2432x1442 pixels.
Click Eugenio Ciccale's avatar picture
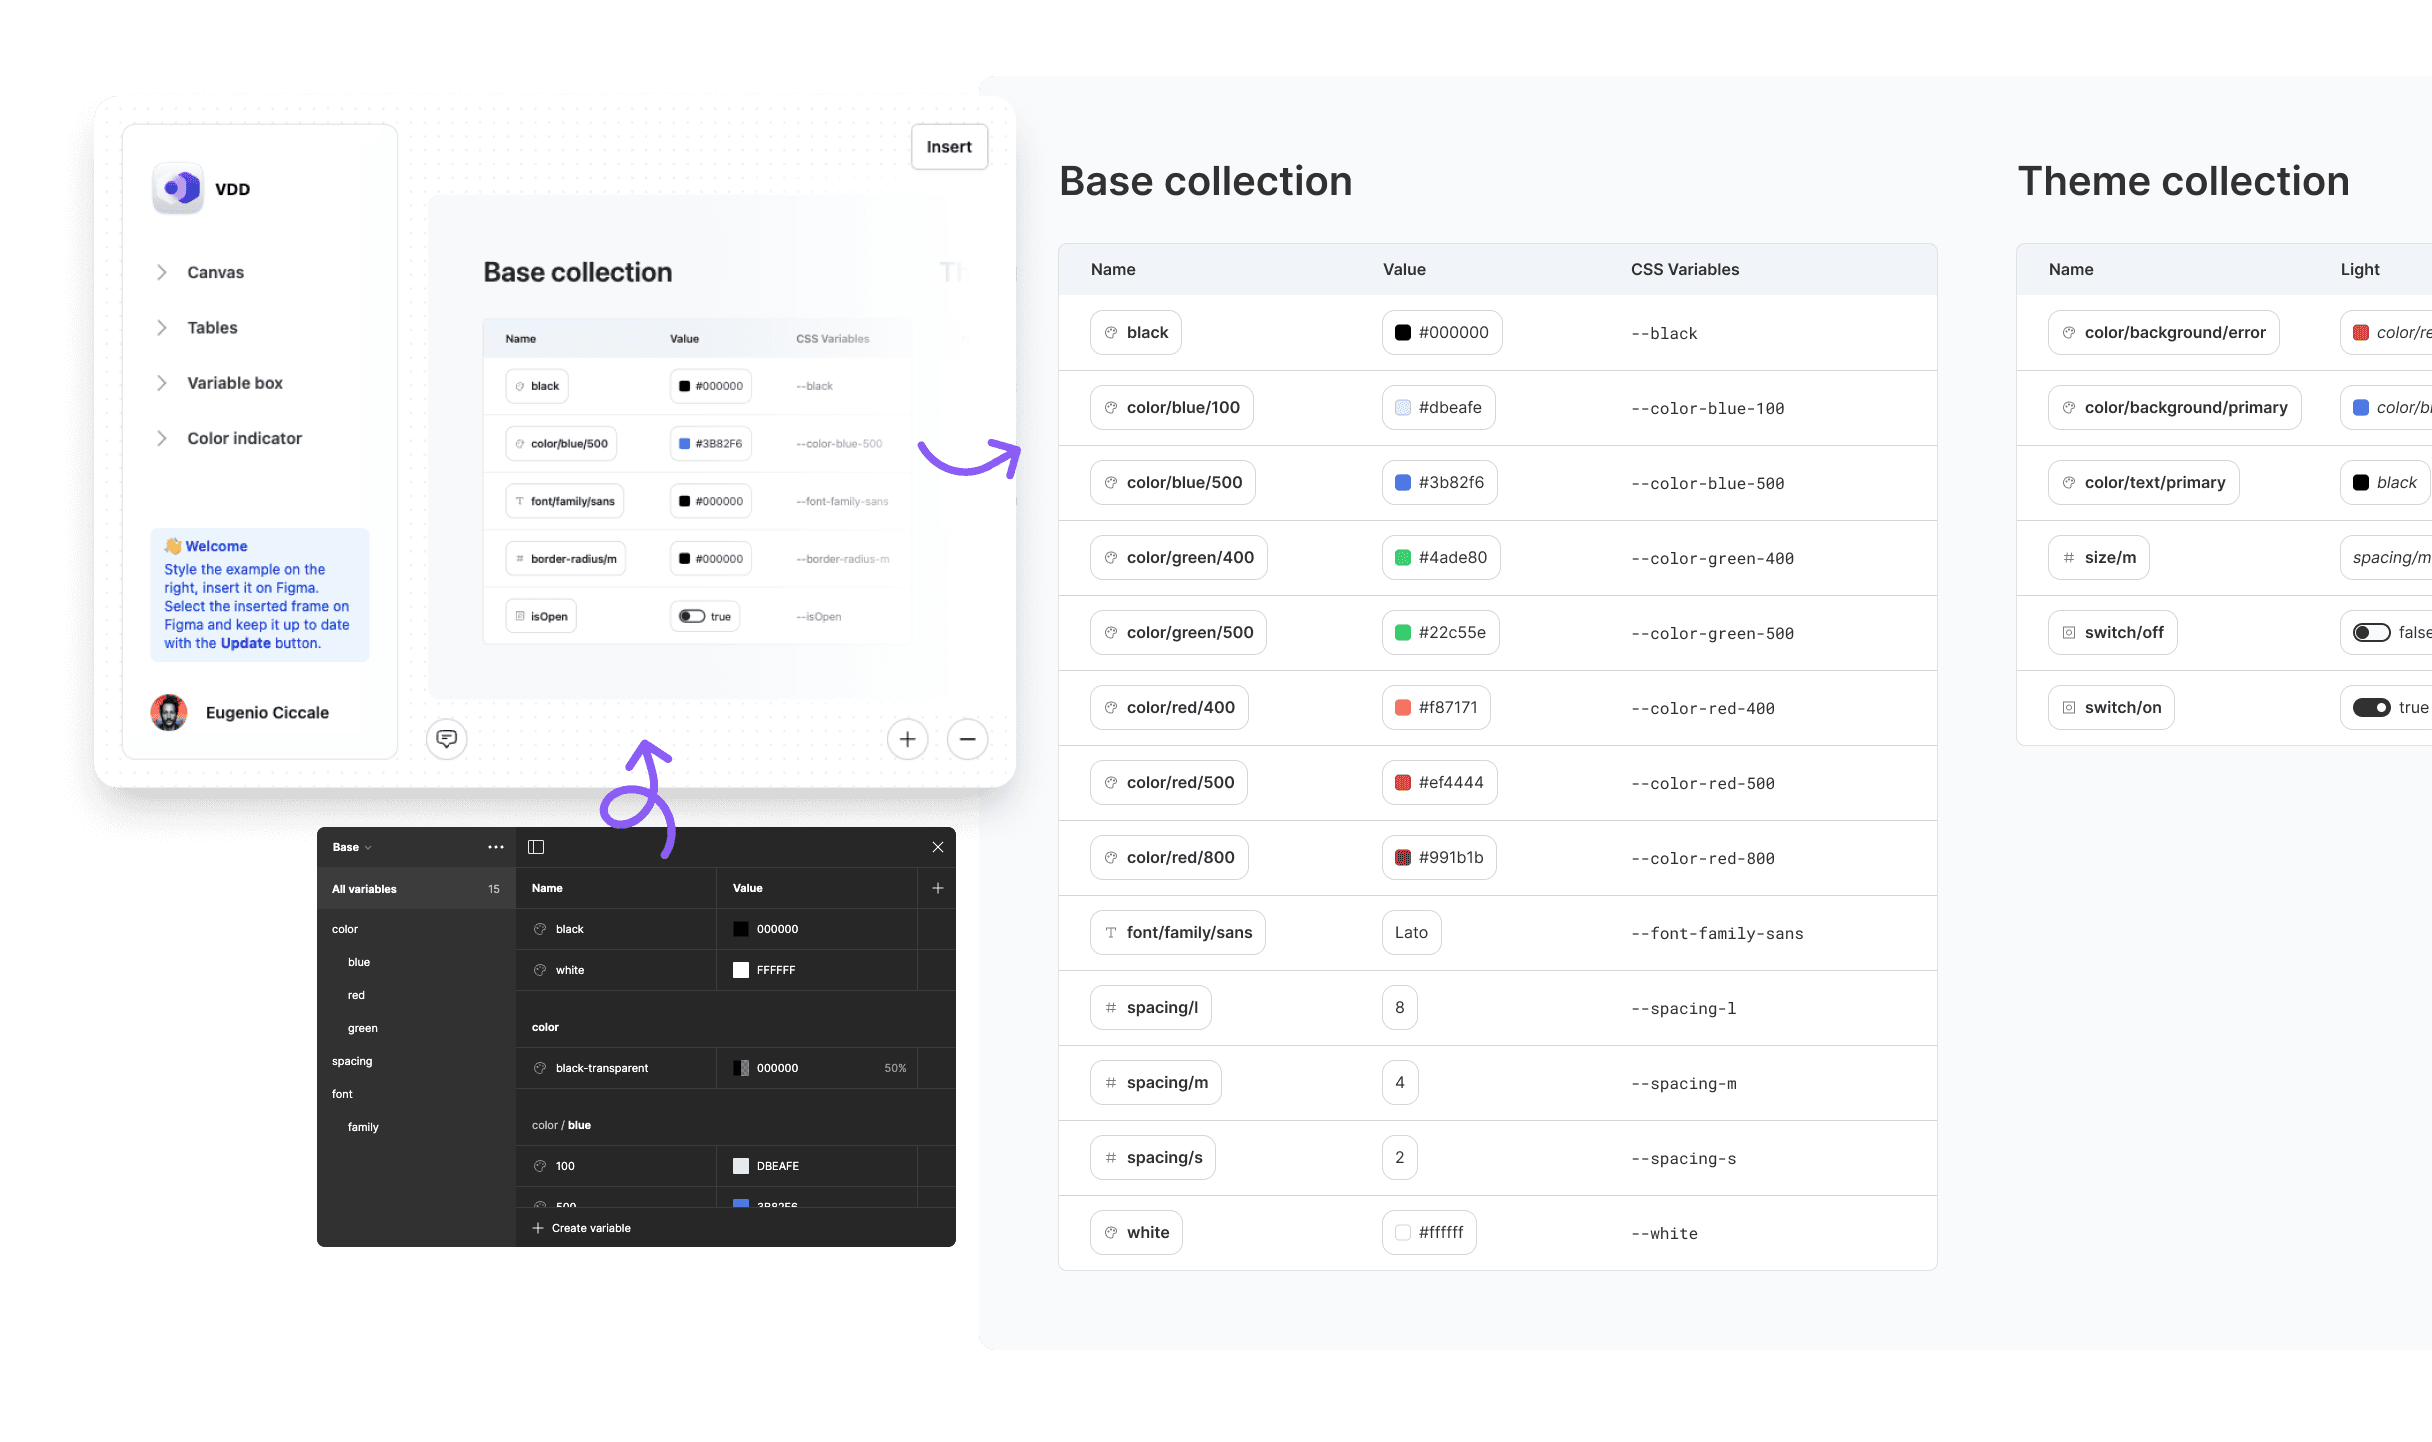(169, 712)
